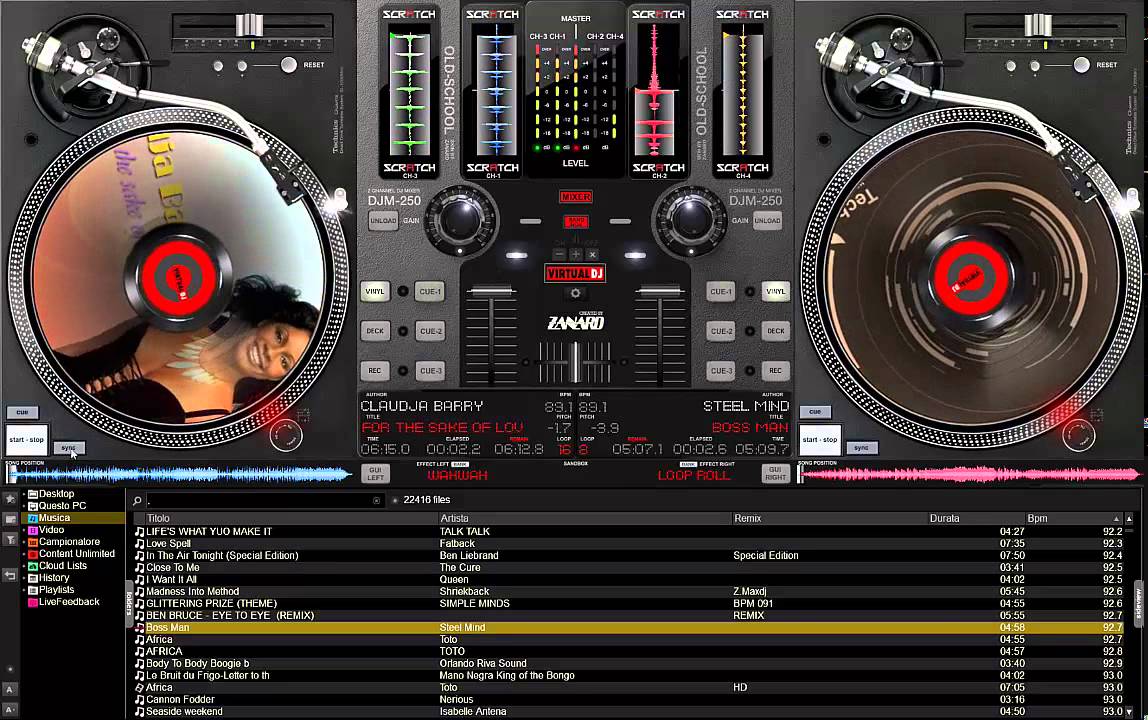Click the music note icon beside Love Spell
Screen dimensions: 1148x720
[x=139, y=543]
